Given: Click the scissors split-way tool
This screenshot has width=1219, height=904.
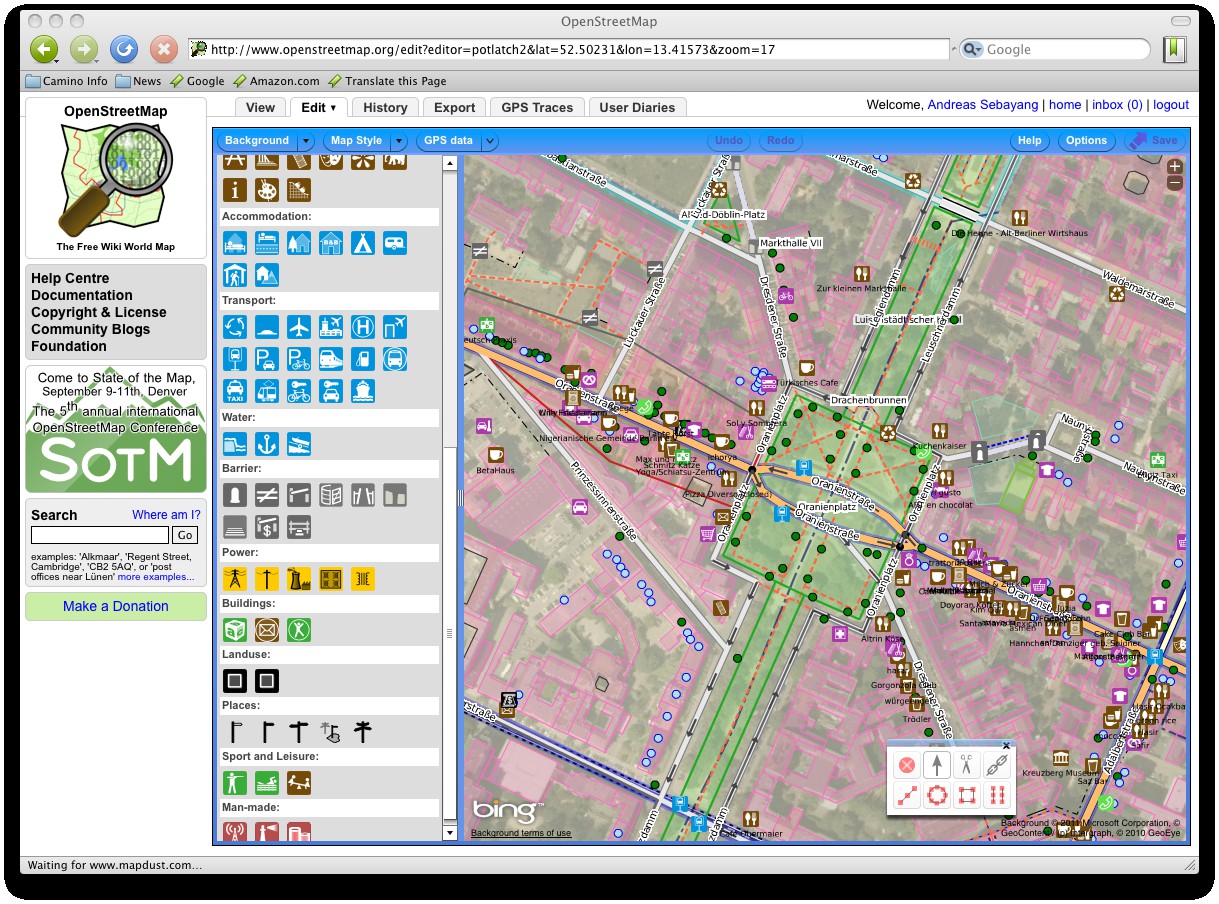Looking at the screenshot, I should (966, 766).
